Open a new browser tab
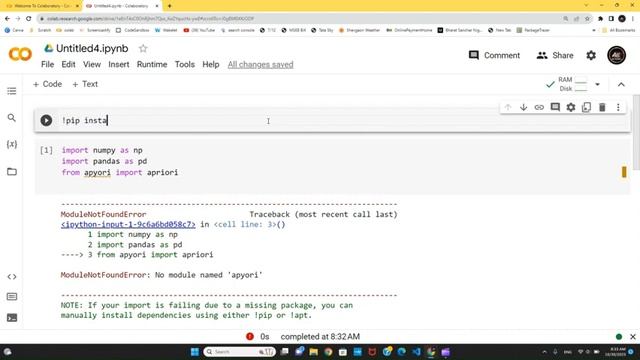The image size is (640, 360). (x=169, y=6)
